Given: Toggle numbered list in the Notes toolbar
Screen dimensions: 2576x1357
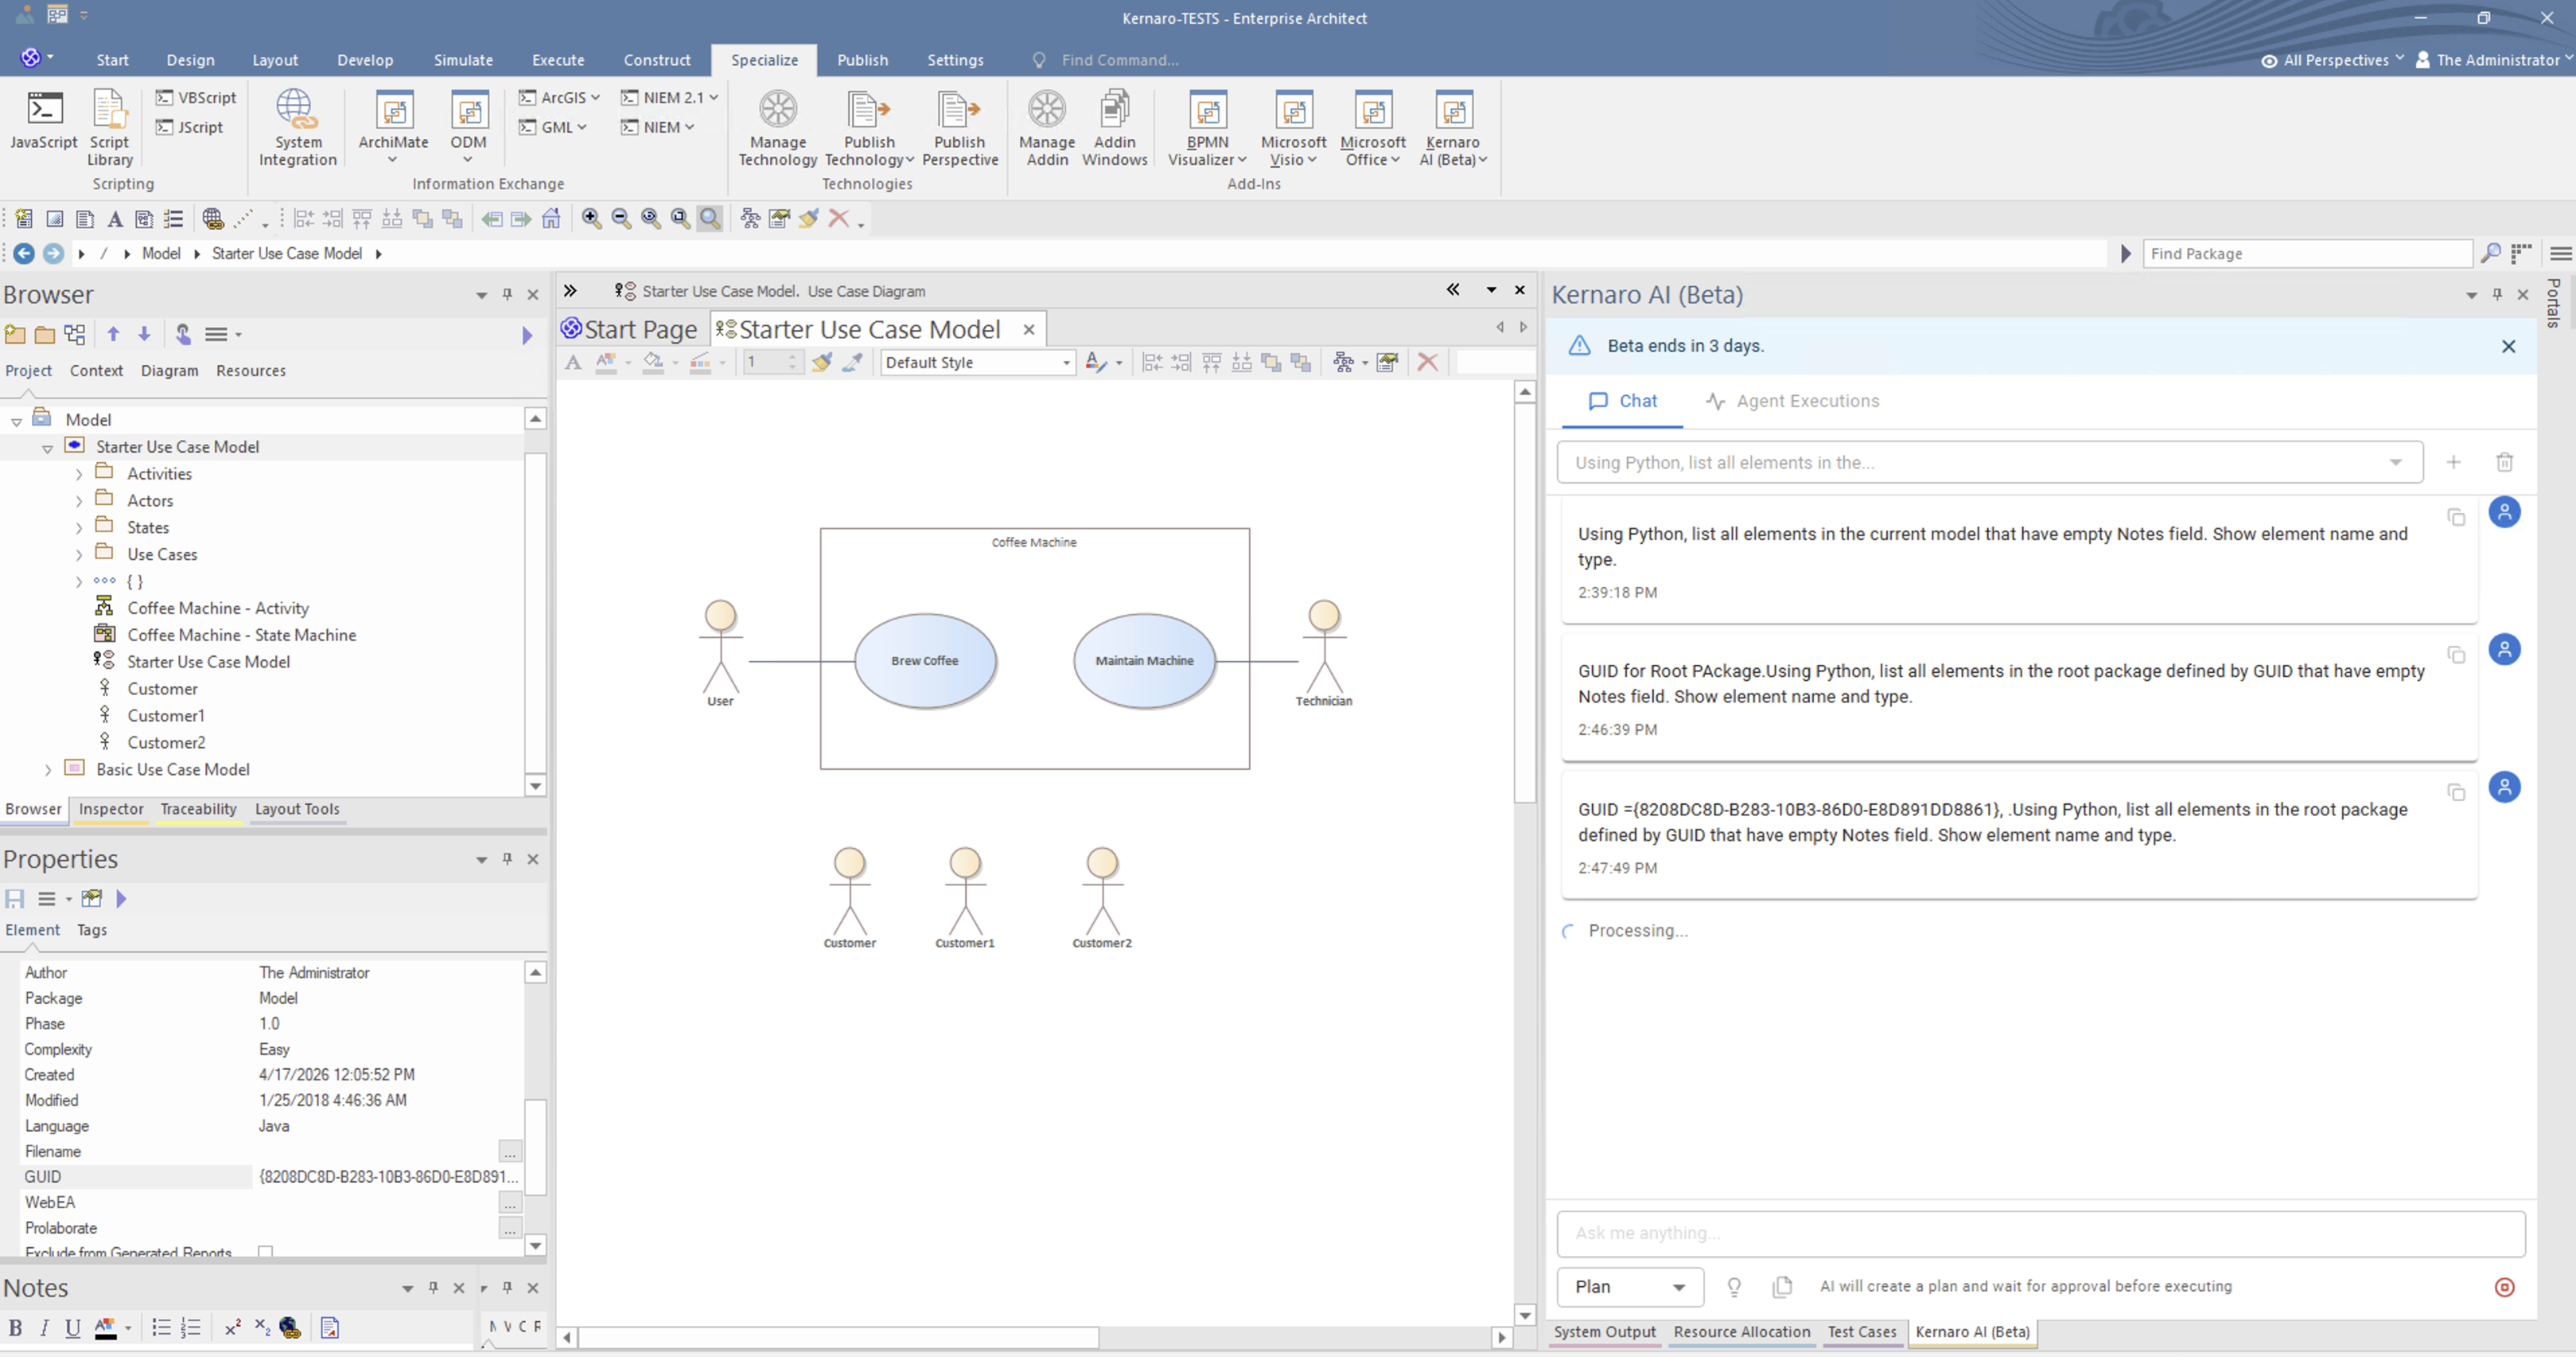Looking at the screenshot, I should pos(190,1328).
